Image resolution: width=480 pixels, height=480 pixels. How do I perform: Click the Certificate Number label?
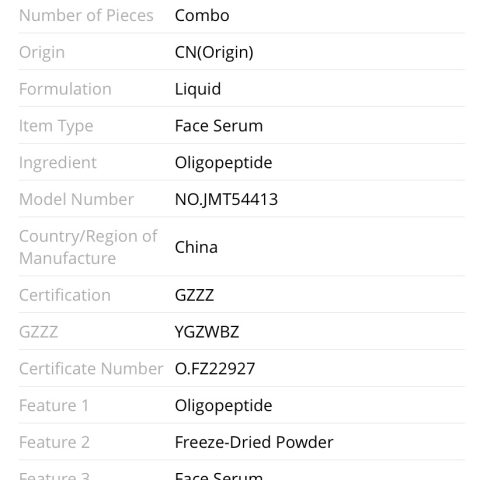click(91, 369)
